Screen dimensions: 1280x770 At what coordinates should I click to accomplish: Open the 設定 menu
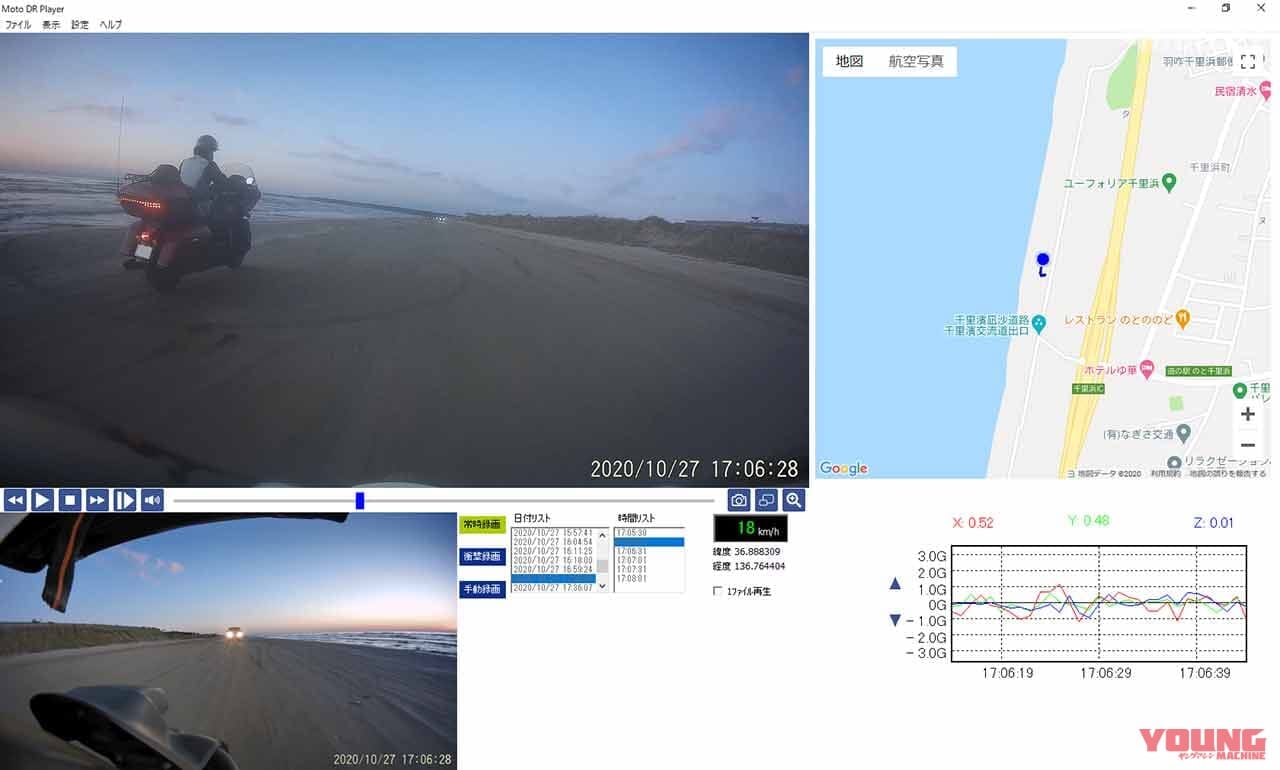78,25
